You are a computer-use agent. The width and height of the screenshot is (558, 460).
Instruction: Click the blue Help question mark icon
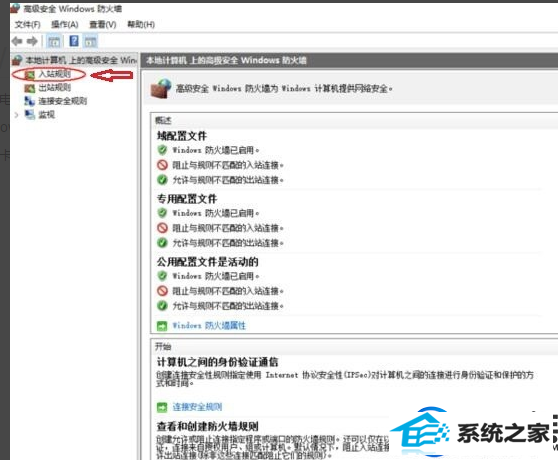[x=74, y=41]
